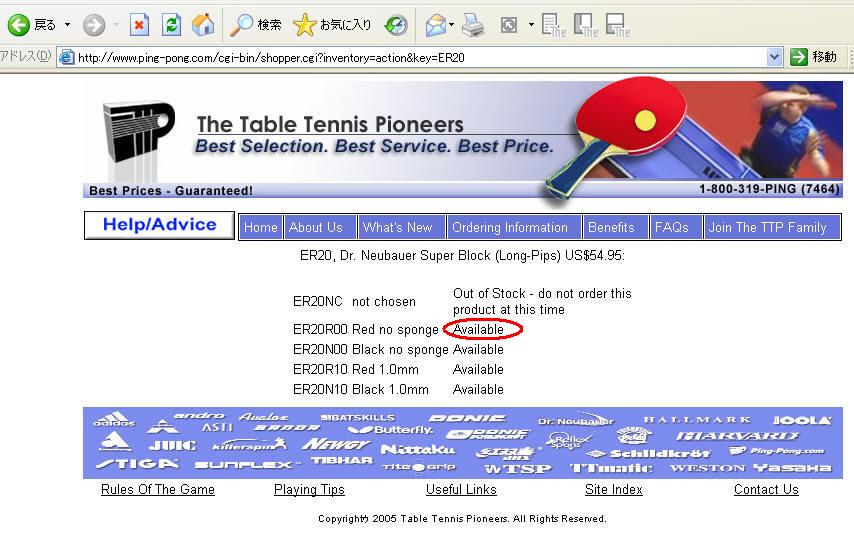Select ER20R00 Red no sponge text
Image resolution: width=854 pixels, height=544 pixels.
click(365, 329)
